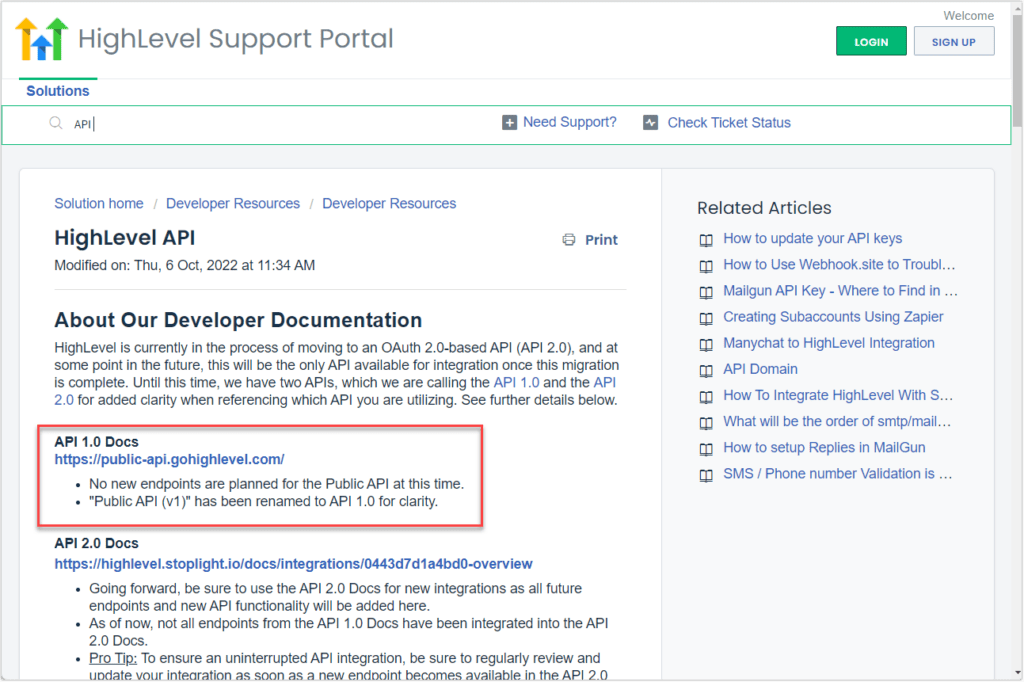The height and width of the screenshot is (682, 1024).
Task: Click the 'API 2.0 Docs' label
Action: click(97, 544)
